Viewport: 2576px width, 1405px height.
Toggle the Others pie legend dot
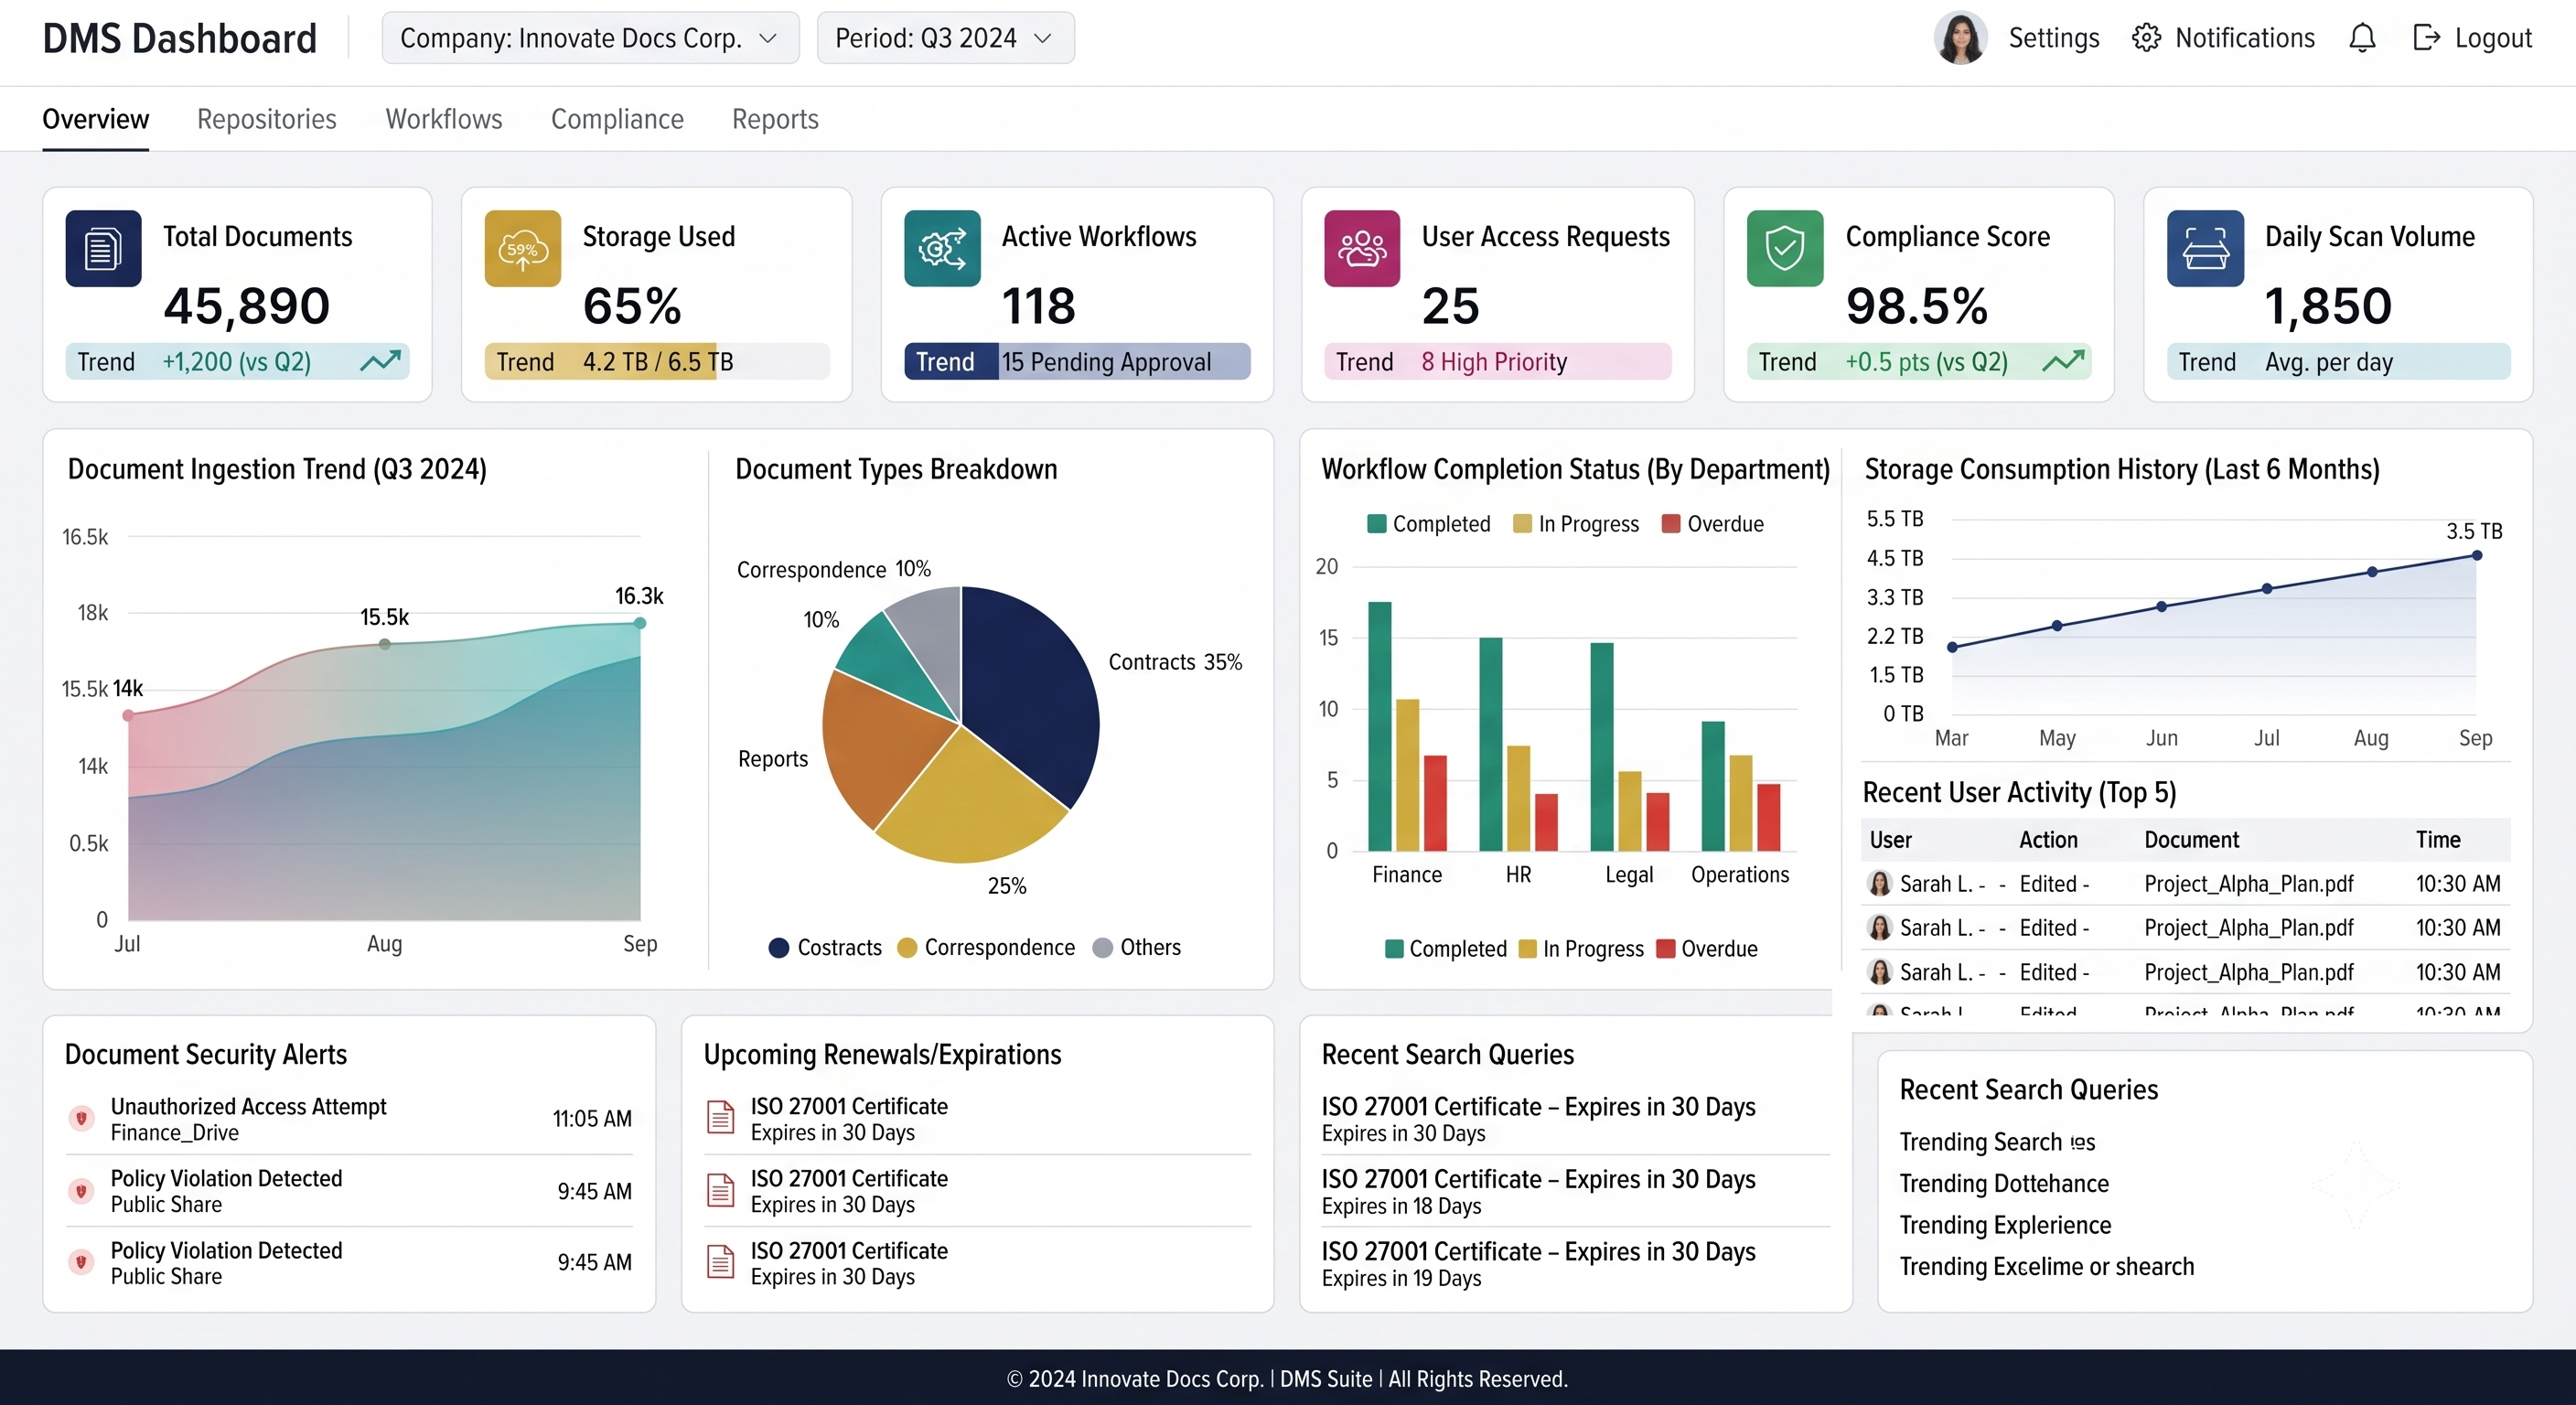click(x=1102, y=948)
